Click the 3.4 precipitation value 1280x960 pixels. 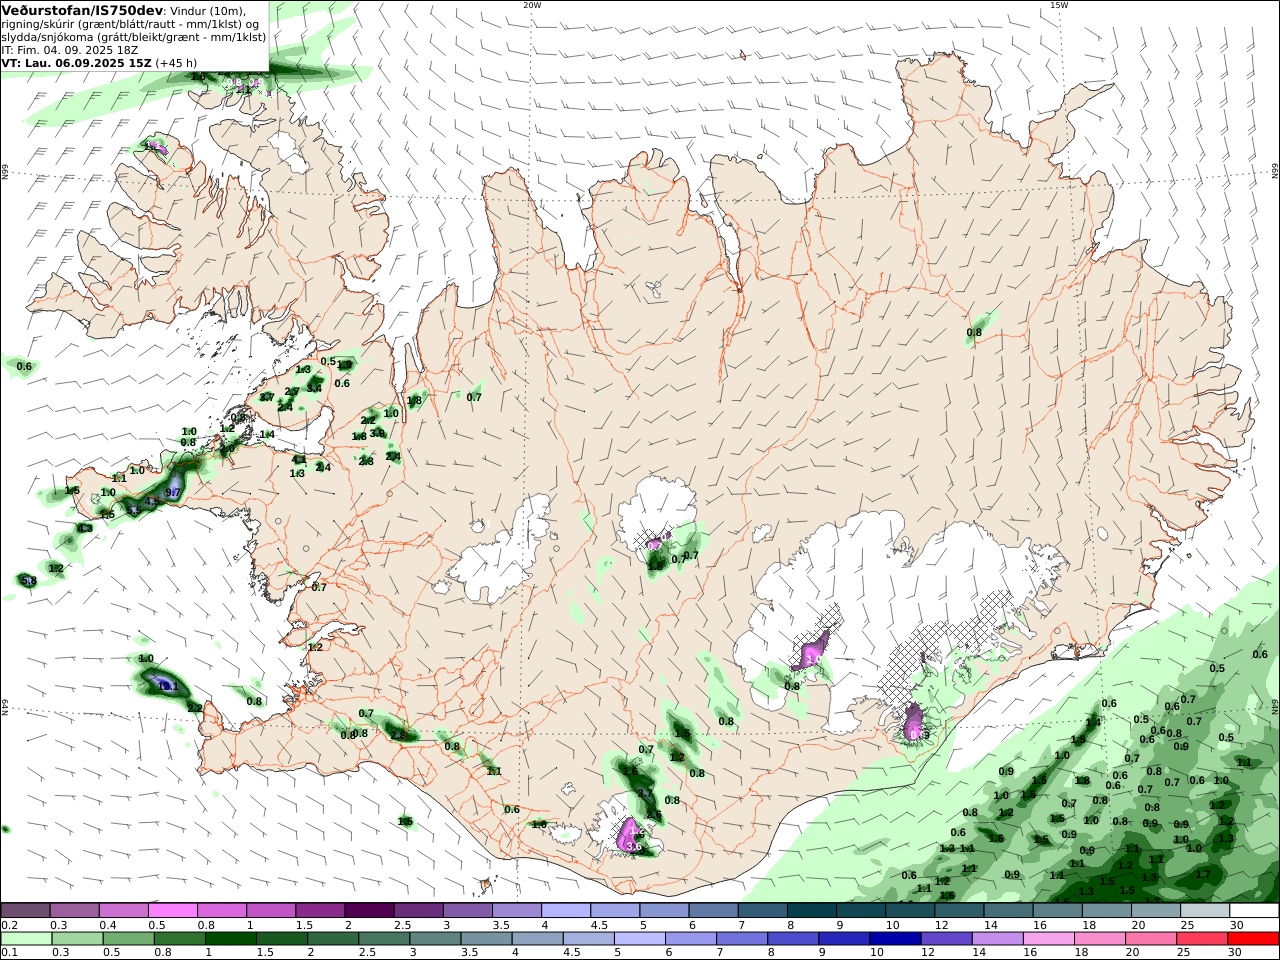coord(314,387)
